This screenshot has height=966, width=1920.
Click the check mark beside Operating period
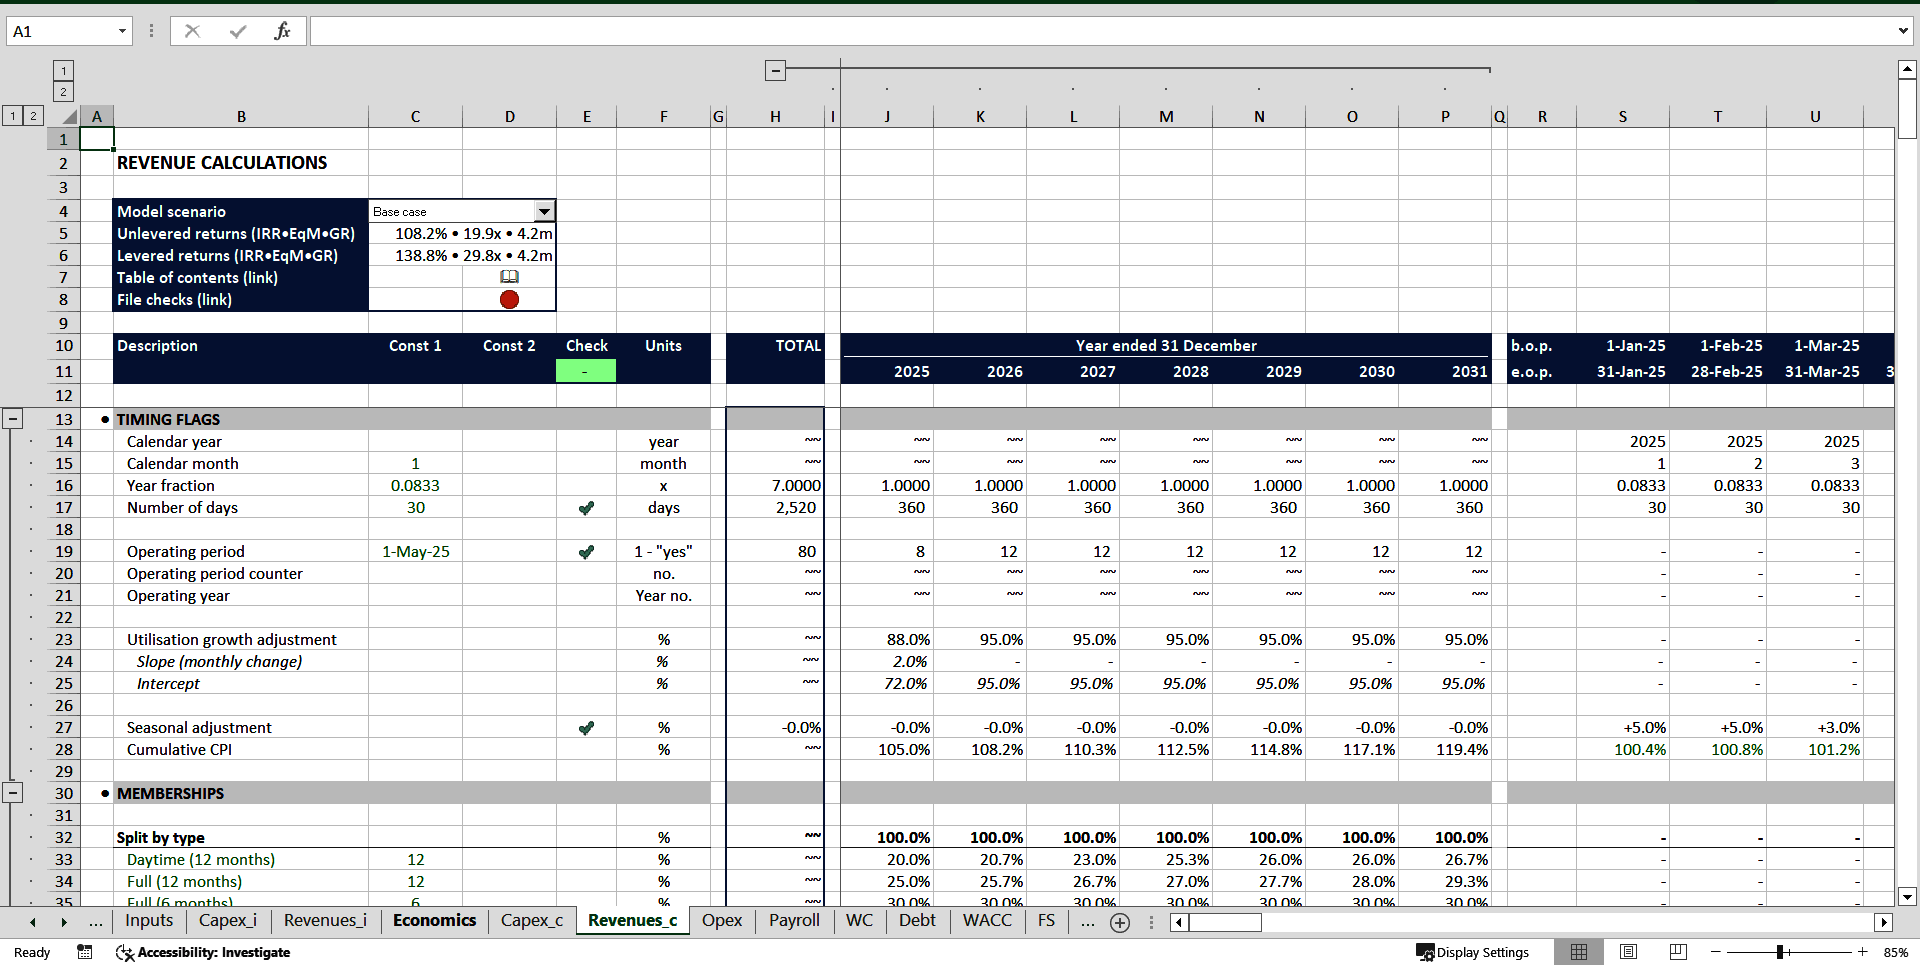(x=586, y=551)
